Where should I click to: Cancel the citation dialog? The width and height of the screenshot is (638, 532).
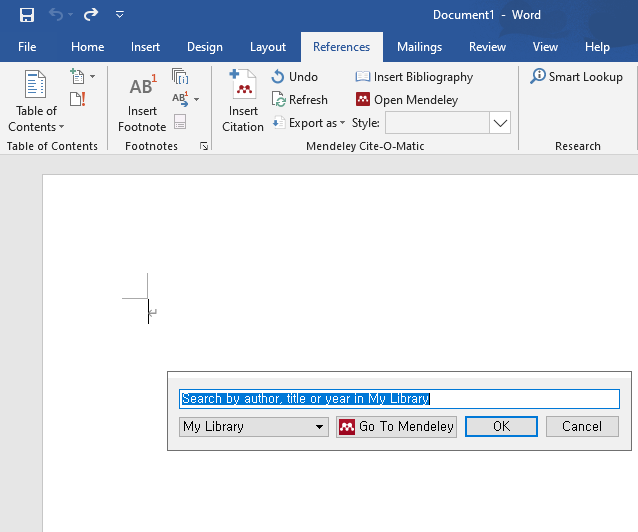pyautogui.click(x=582, y=427)
